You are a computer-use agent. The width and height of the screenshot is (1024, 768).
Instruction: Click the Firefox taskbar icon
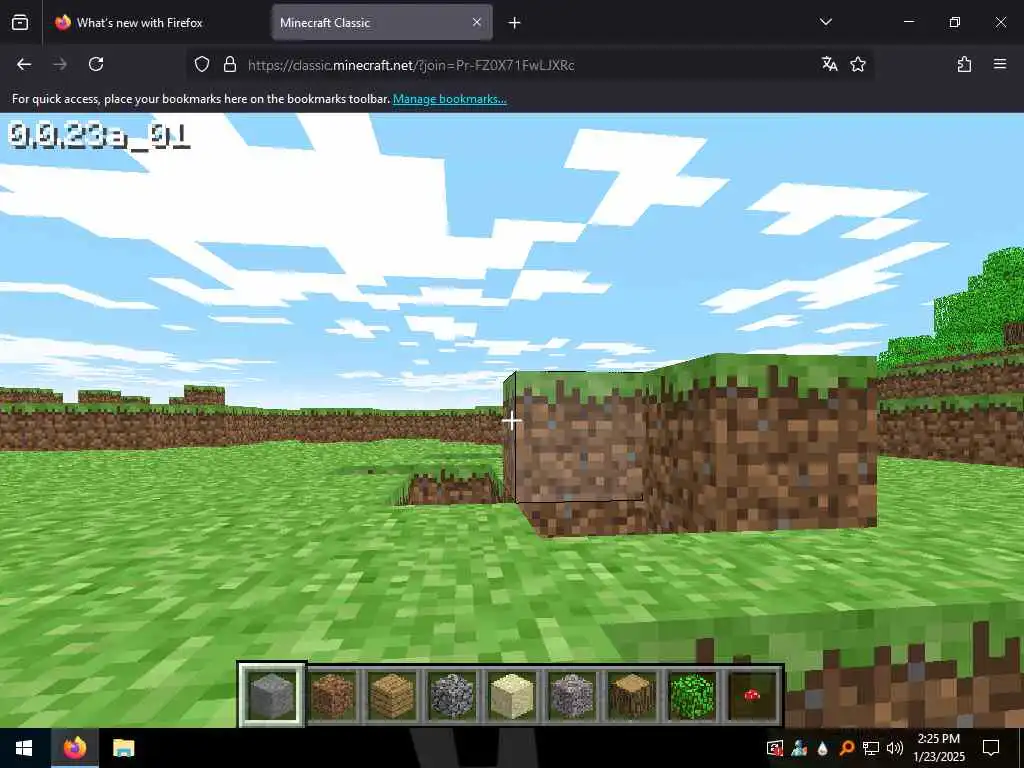coord(74,748)
